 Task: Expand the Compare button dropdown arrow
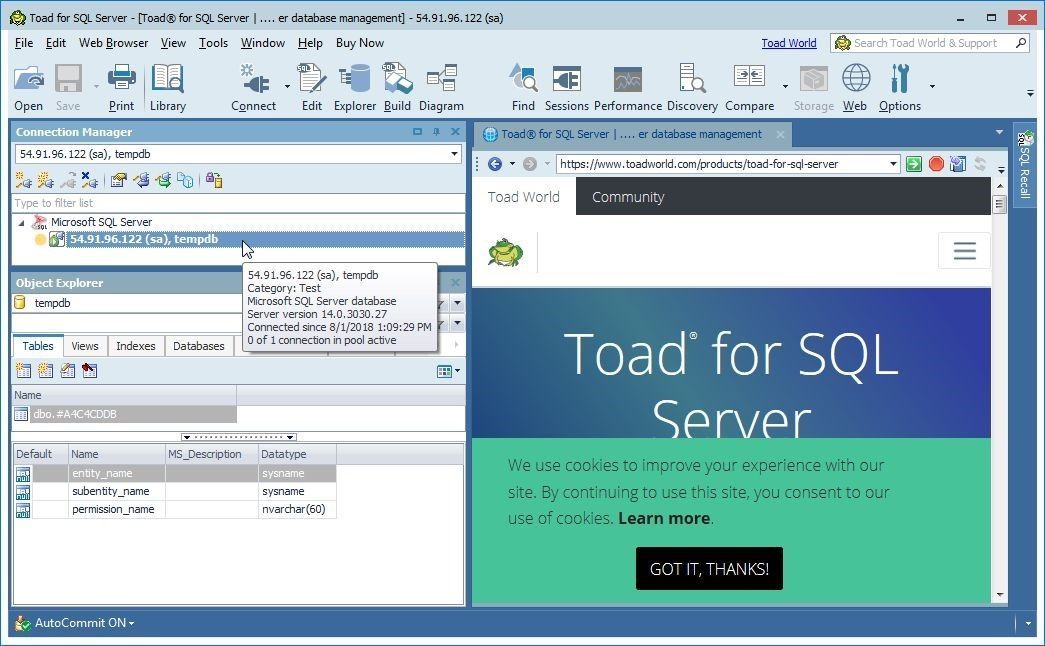tap(785, 87)
